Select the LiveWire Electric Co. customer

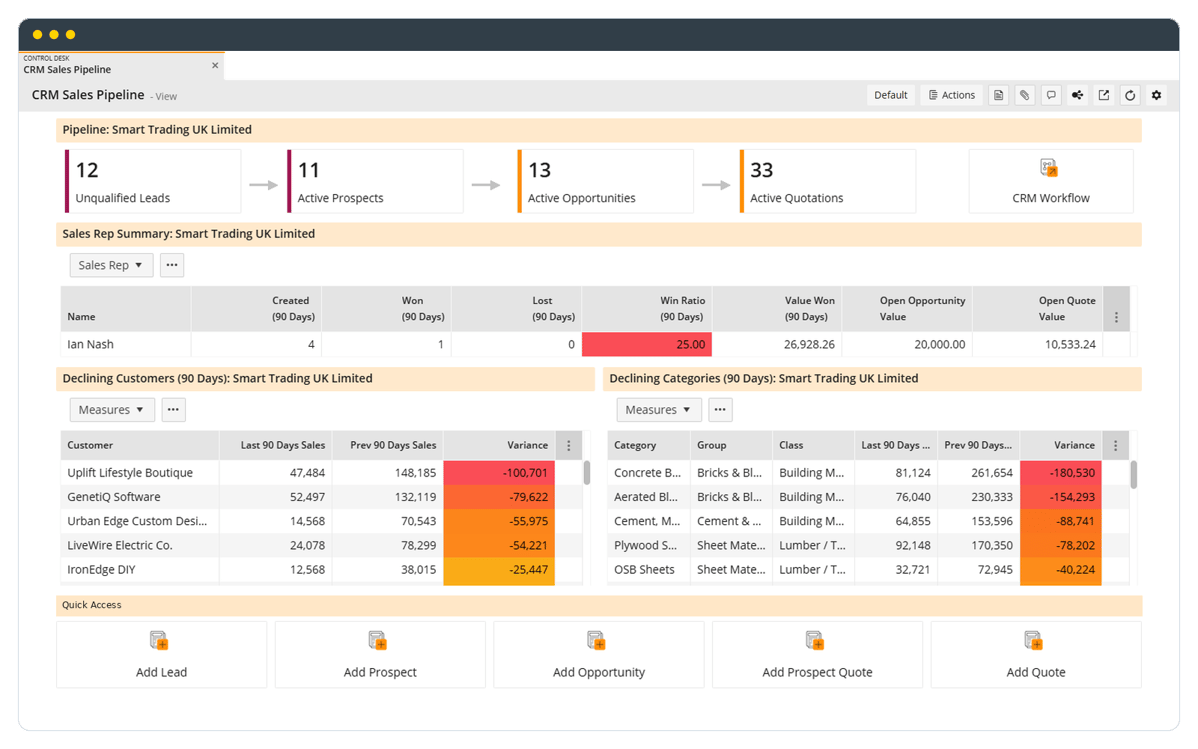click(120, 546)
